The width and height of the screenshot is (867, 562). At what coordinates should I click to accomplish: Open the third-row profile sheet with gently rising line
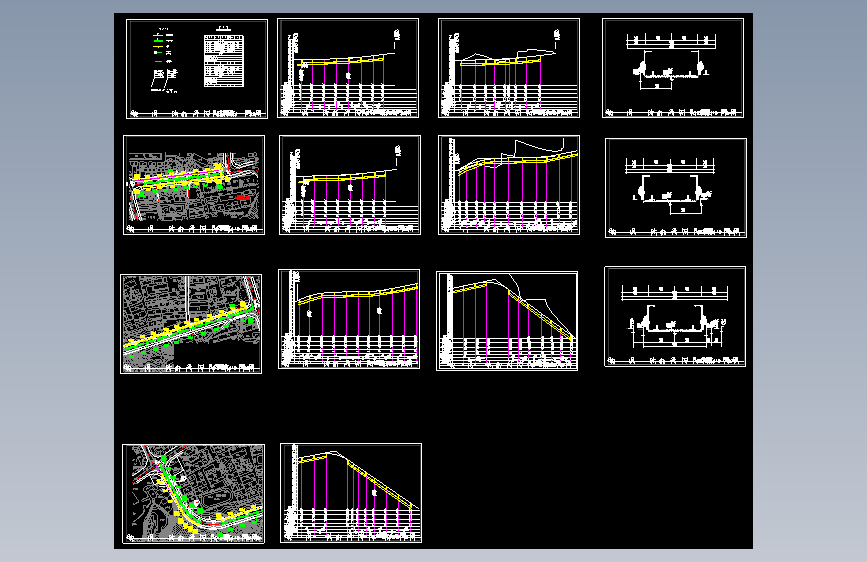(349, 319)
